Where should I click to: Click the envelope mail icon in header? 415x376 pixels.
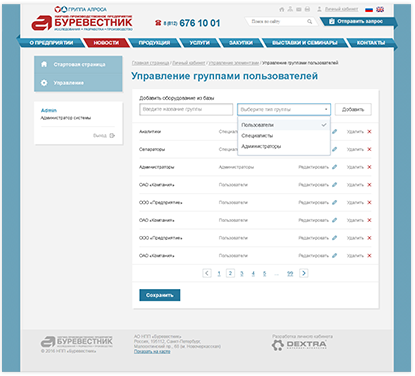[299, 9]
